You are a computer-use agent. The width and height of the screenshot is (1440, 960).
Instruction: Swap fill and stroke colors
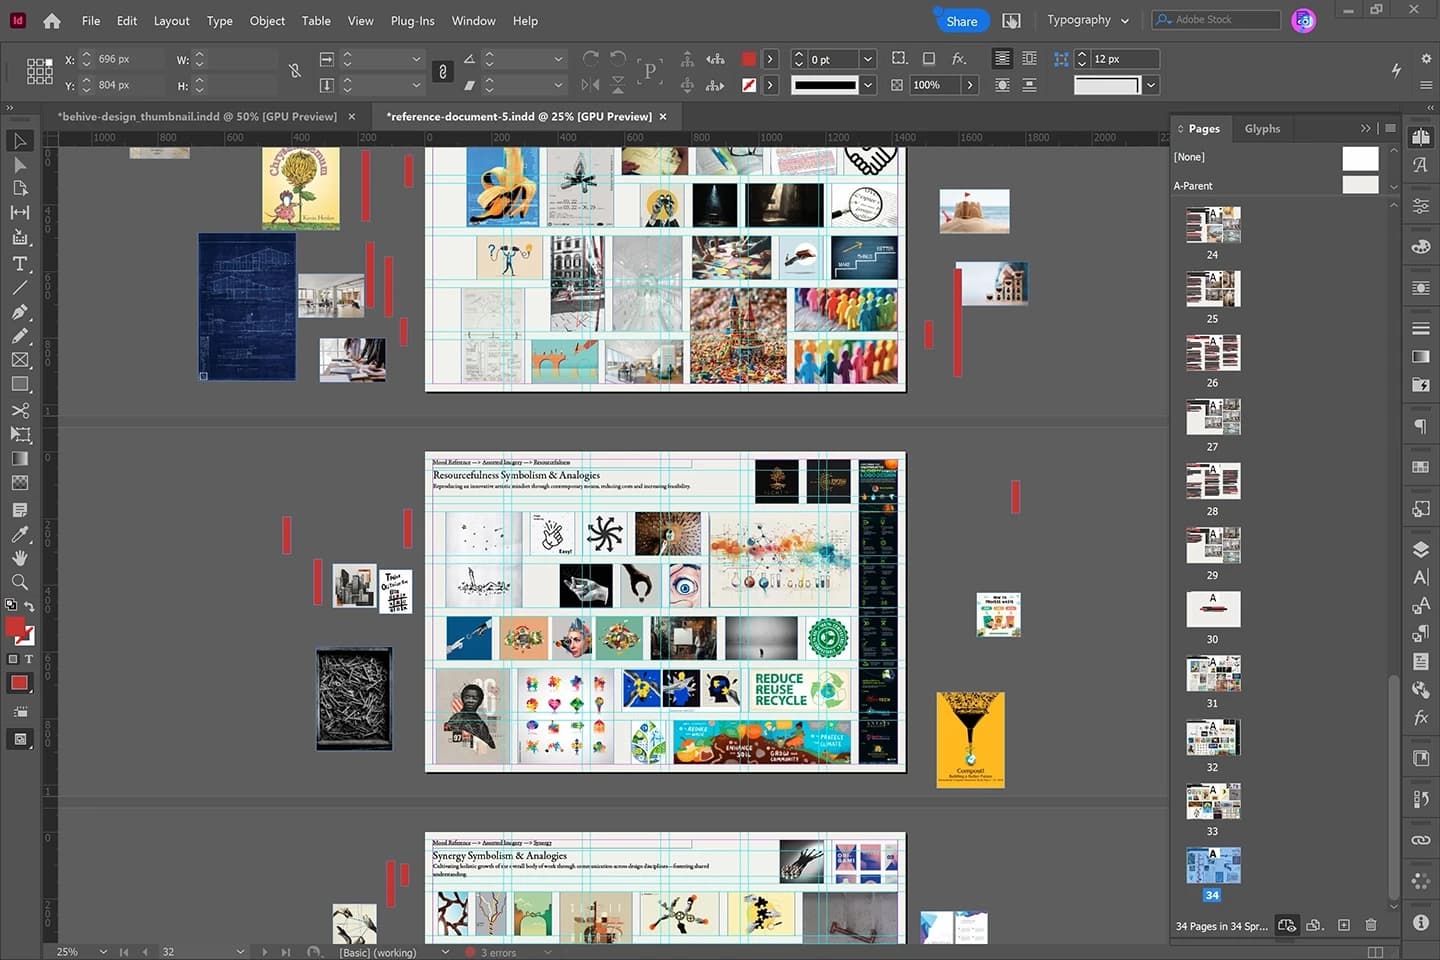click(x=29, y=606)
